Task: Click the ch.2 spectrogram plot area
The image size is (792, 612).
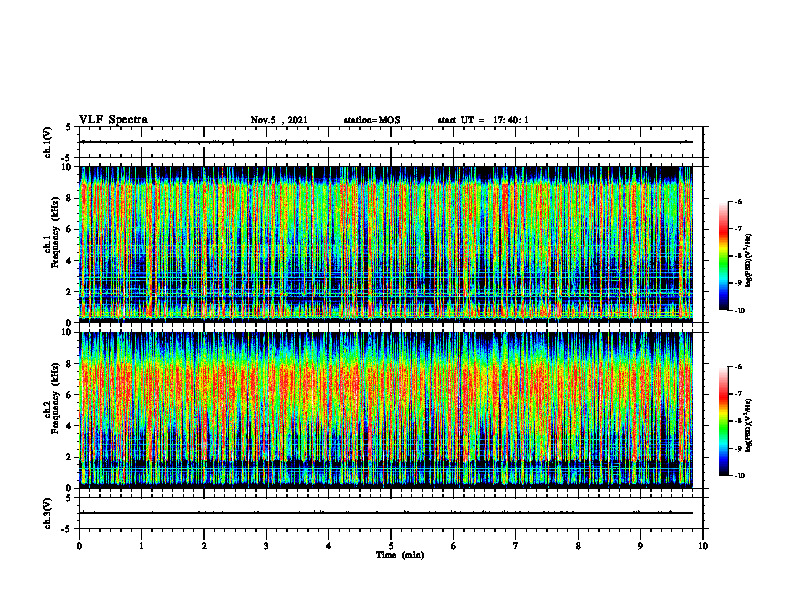Action: click(386, 410)
